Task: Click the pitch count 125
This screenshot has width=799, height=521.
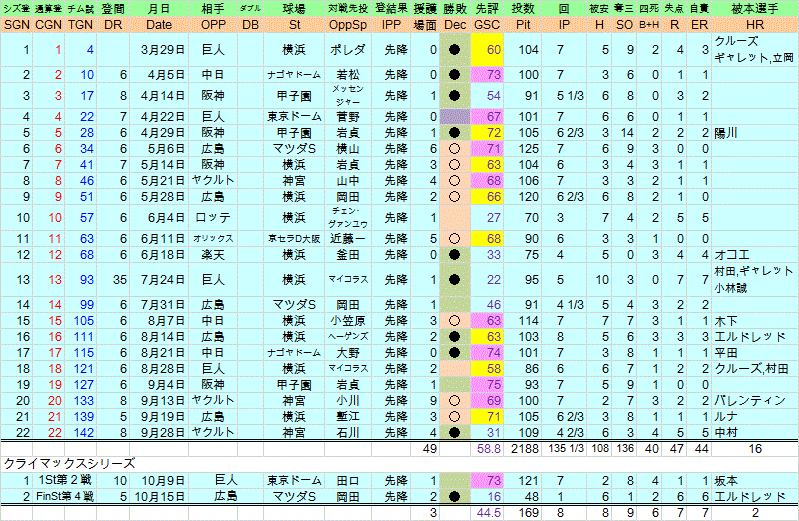Action: [528, 149]
